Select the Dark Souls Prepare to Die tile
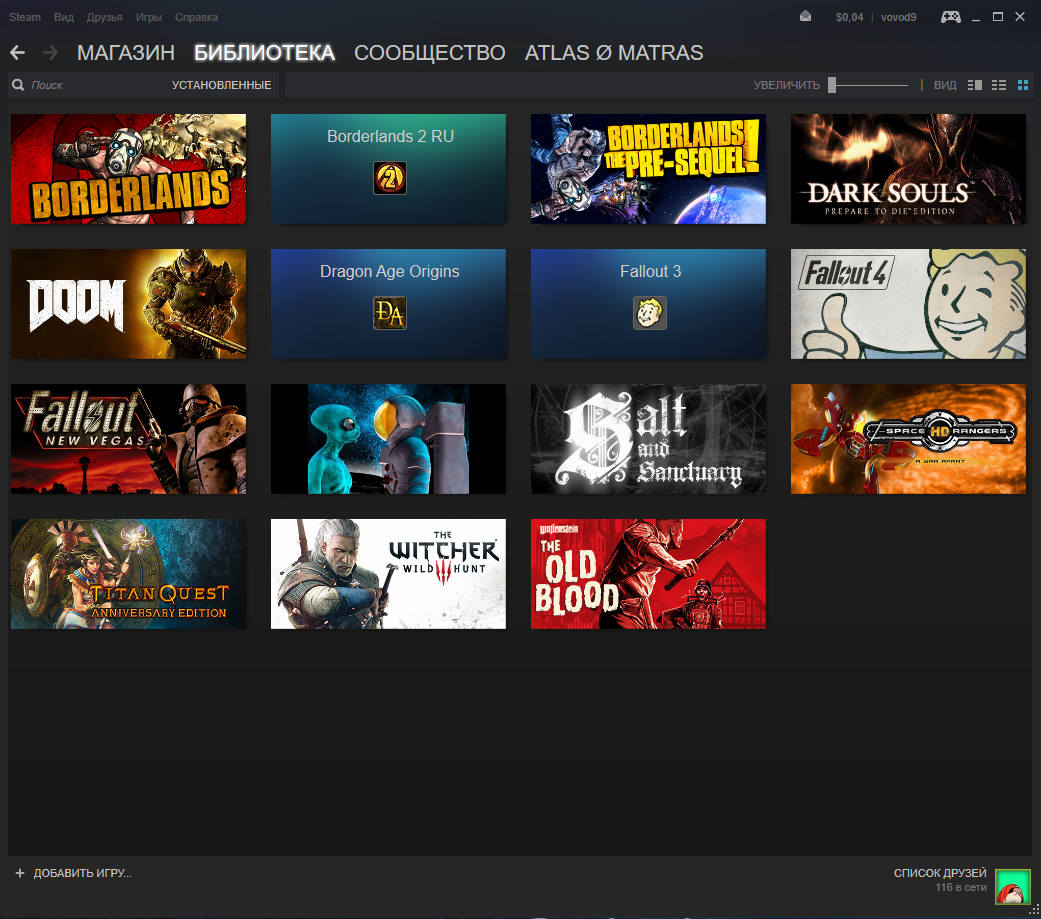Image resolution: width=1041 pixels, height=919 pixels. (908, 169)
